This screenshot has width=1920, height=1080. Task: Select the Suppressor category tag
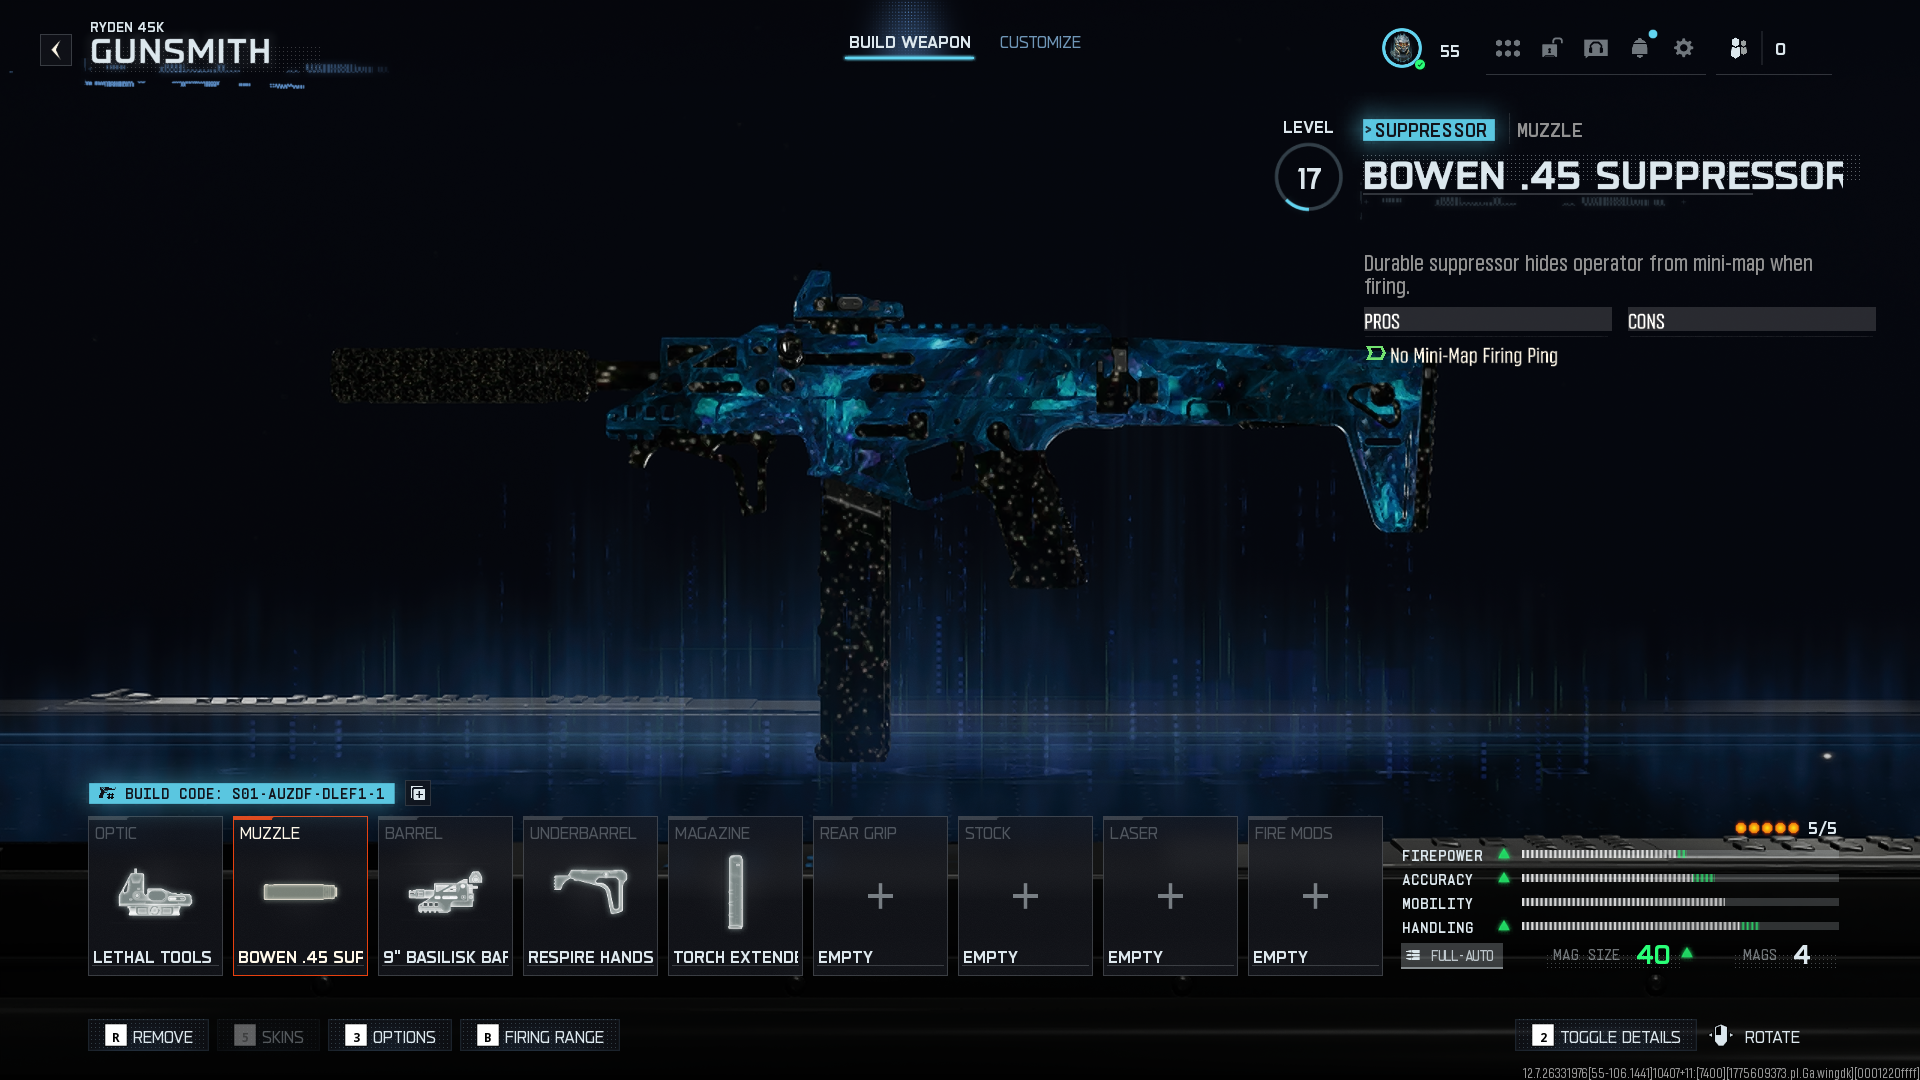tap(1429, 130)
